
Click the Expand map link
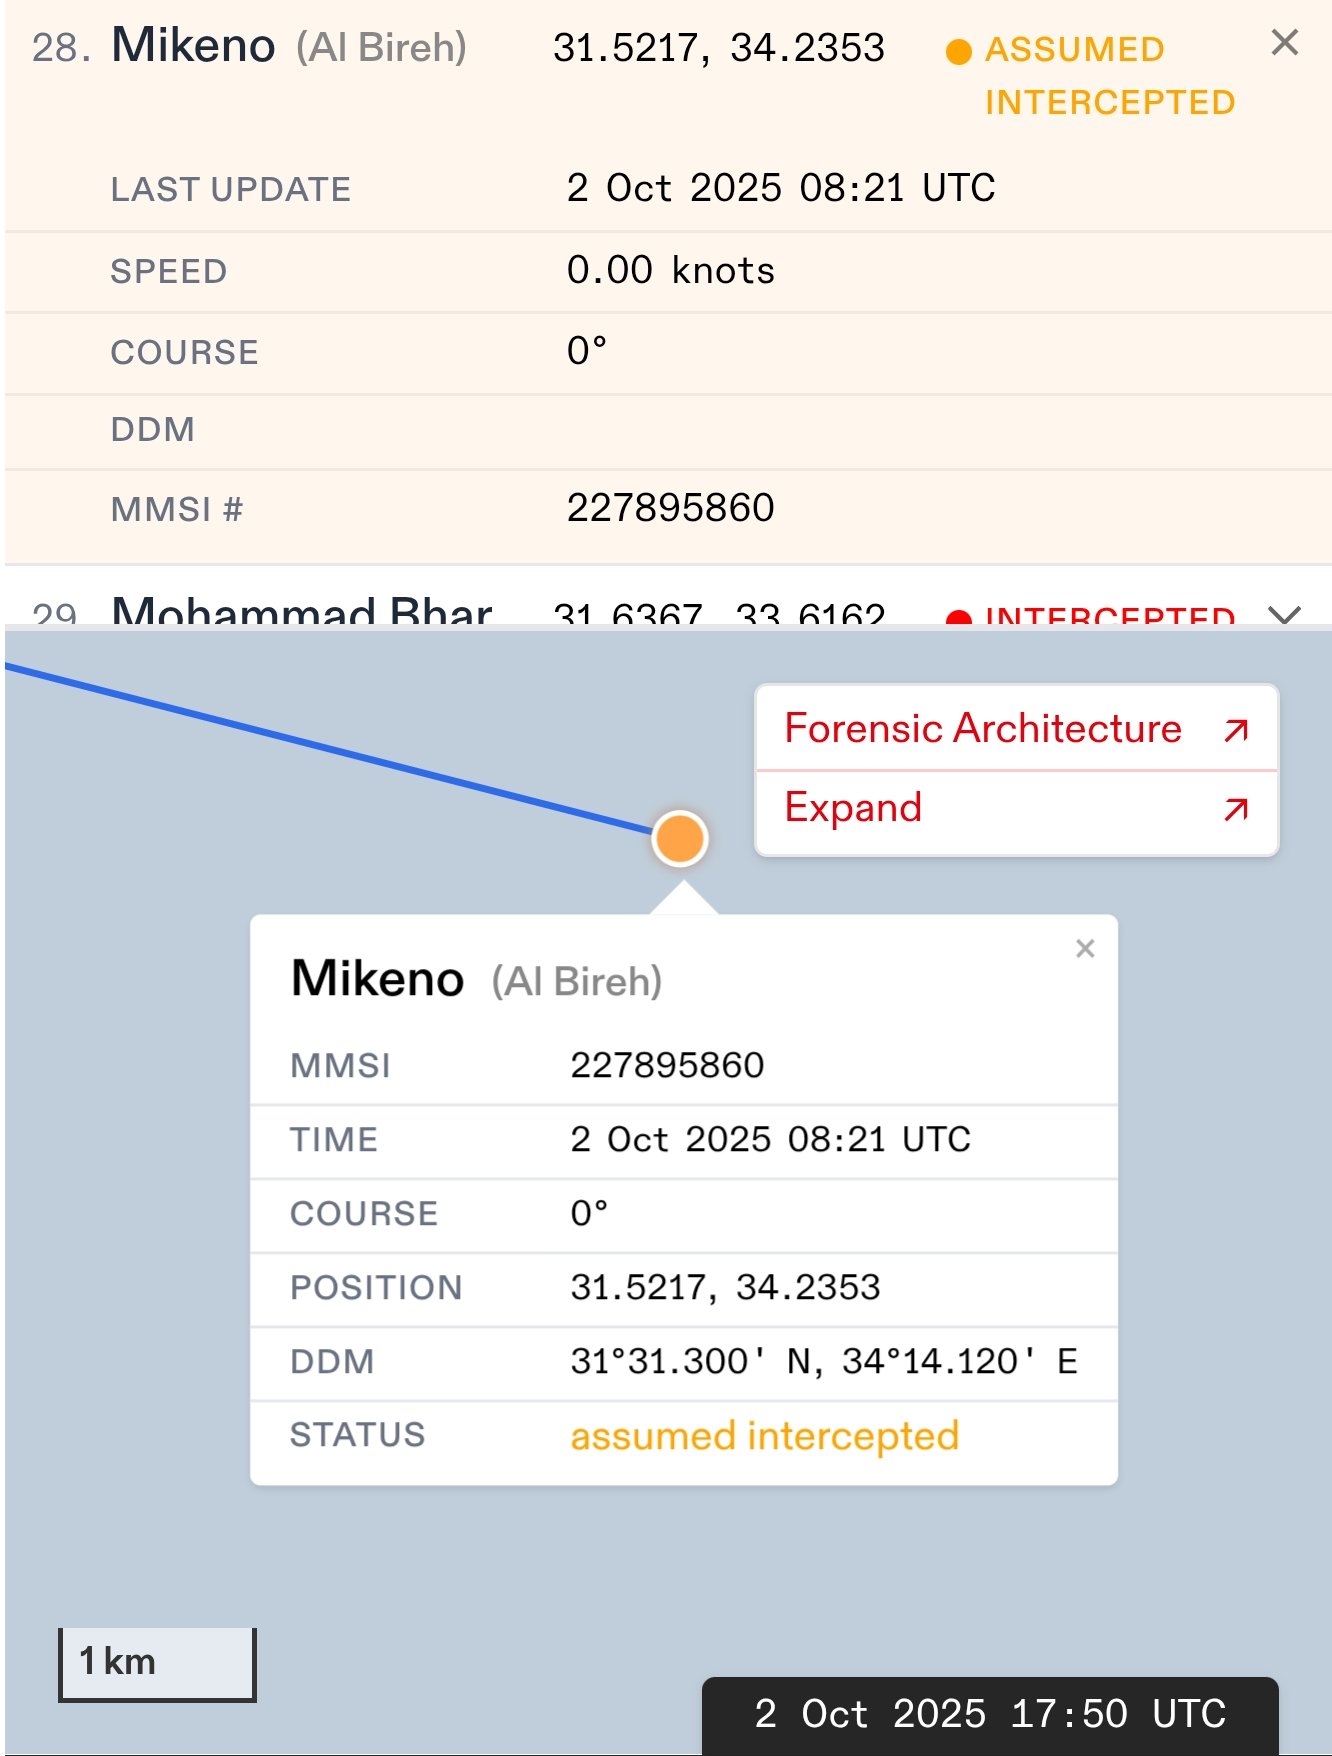(853, 808)
